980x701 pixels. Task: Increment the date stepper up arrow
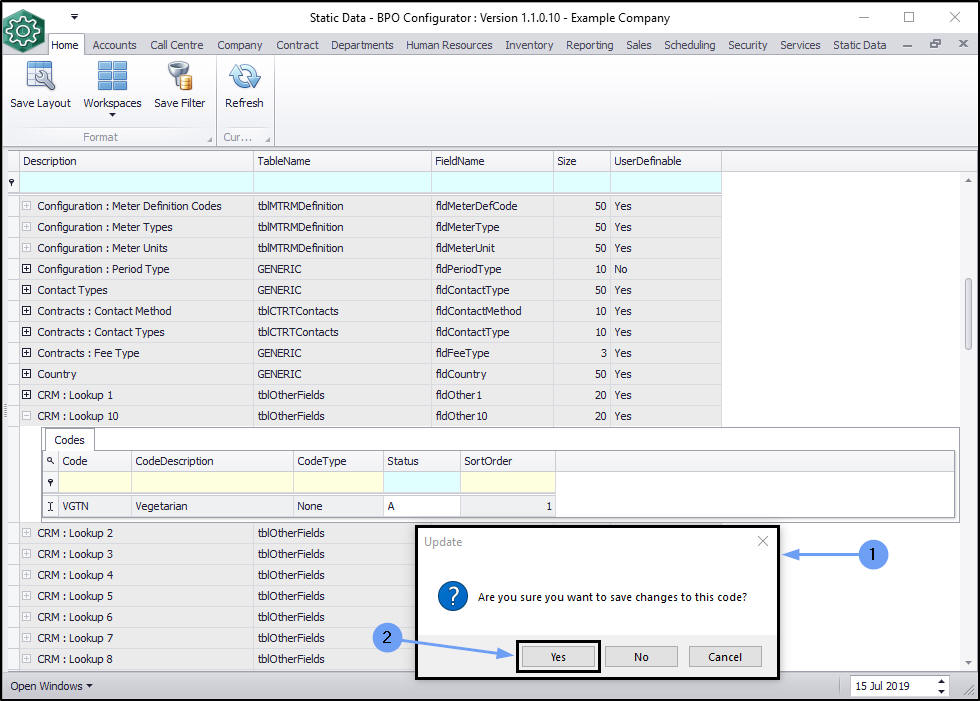pos(941,682)
